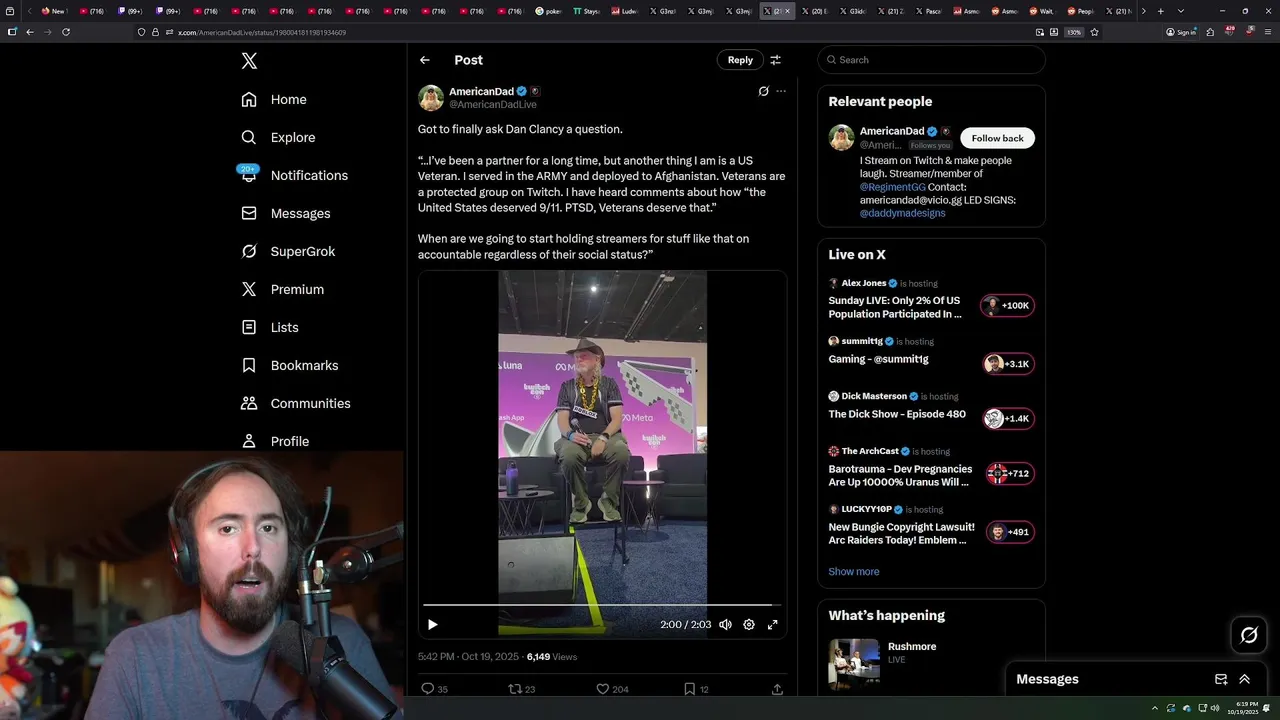Click the reply icon with 35 comments

click(433, 689)
